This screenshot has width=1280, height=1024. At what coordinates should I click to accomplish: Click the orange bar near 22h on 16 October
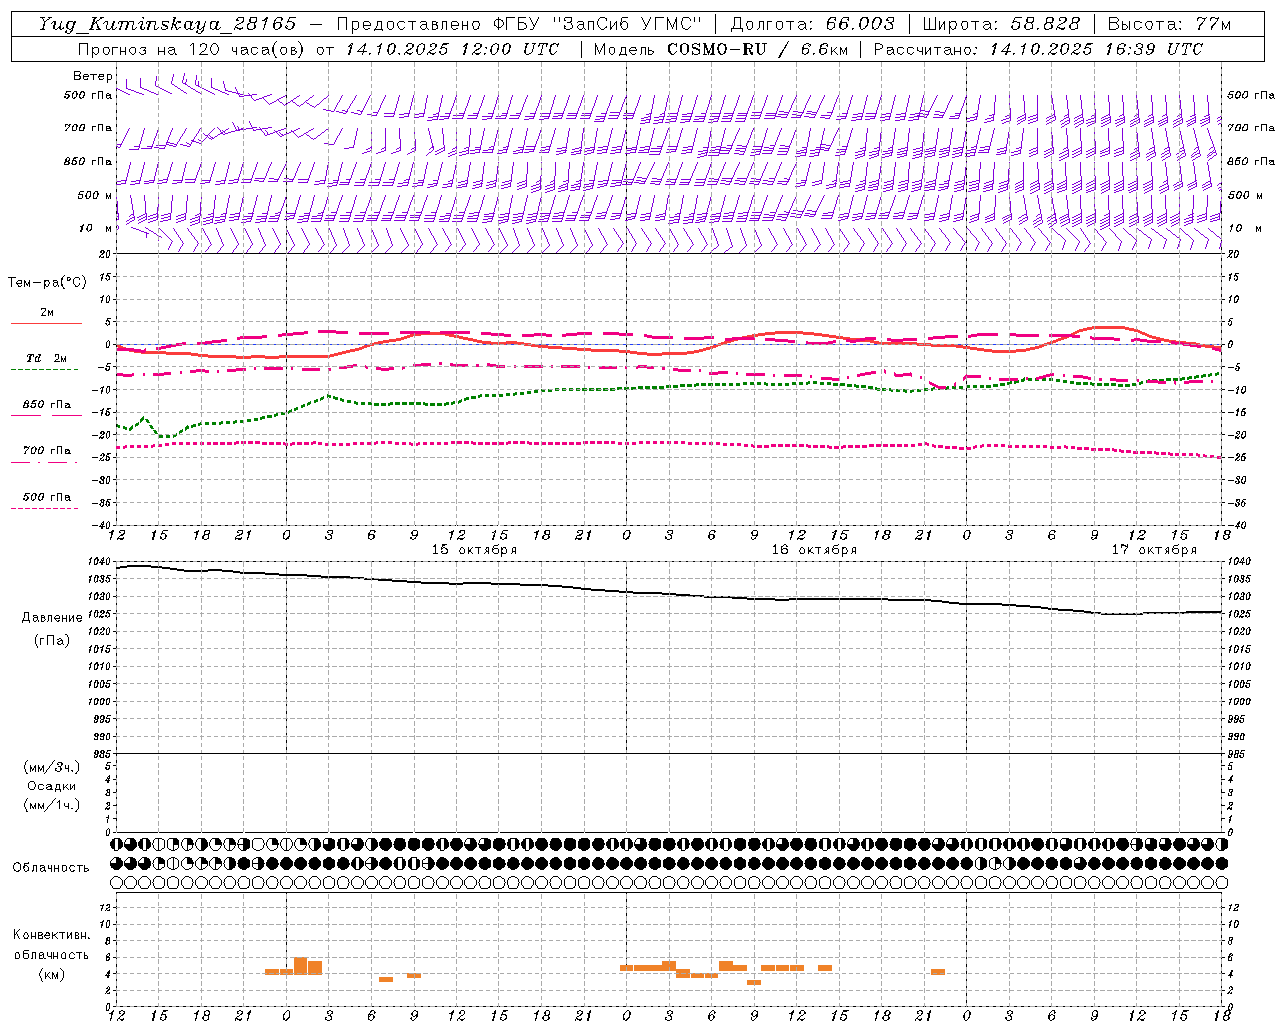[x=938, y=972]
